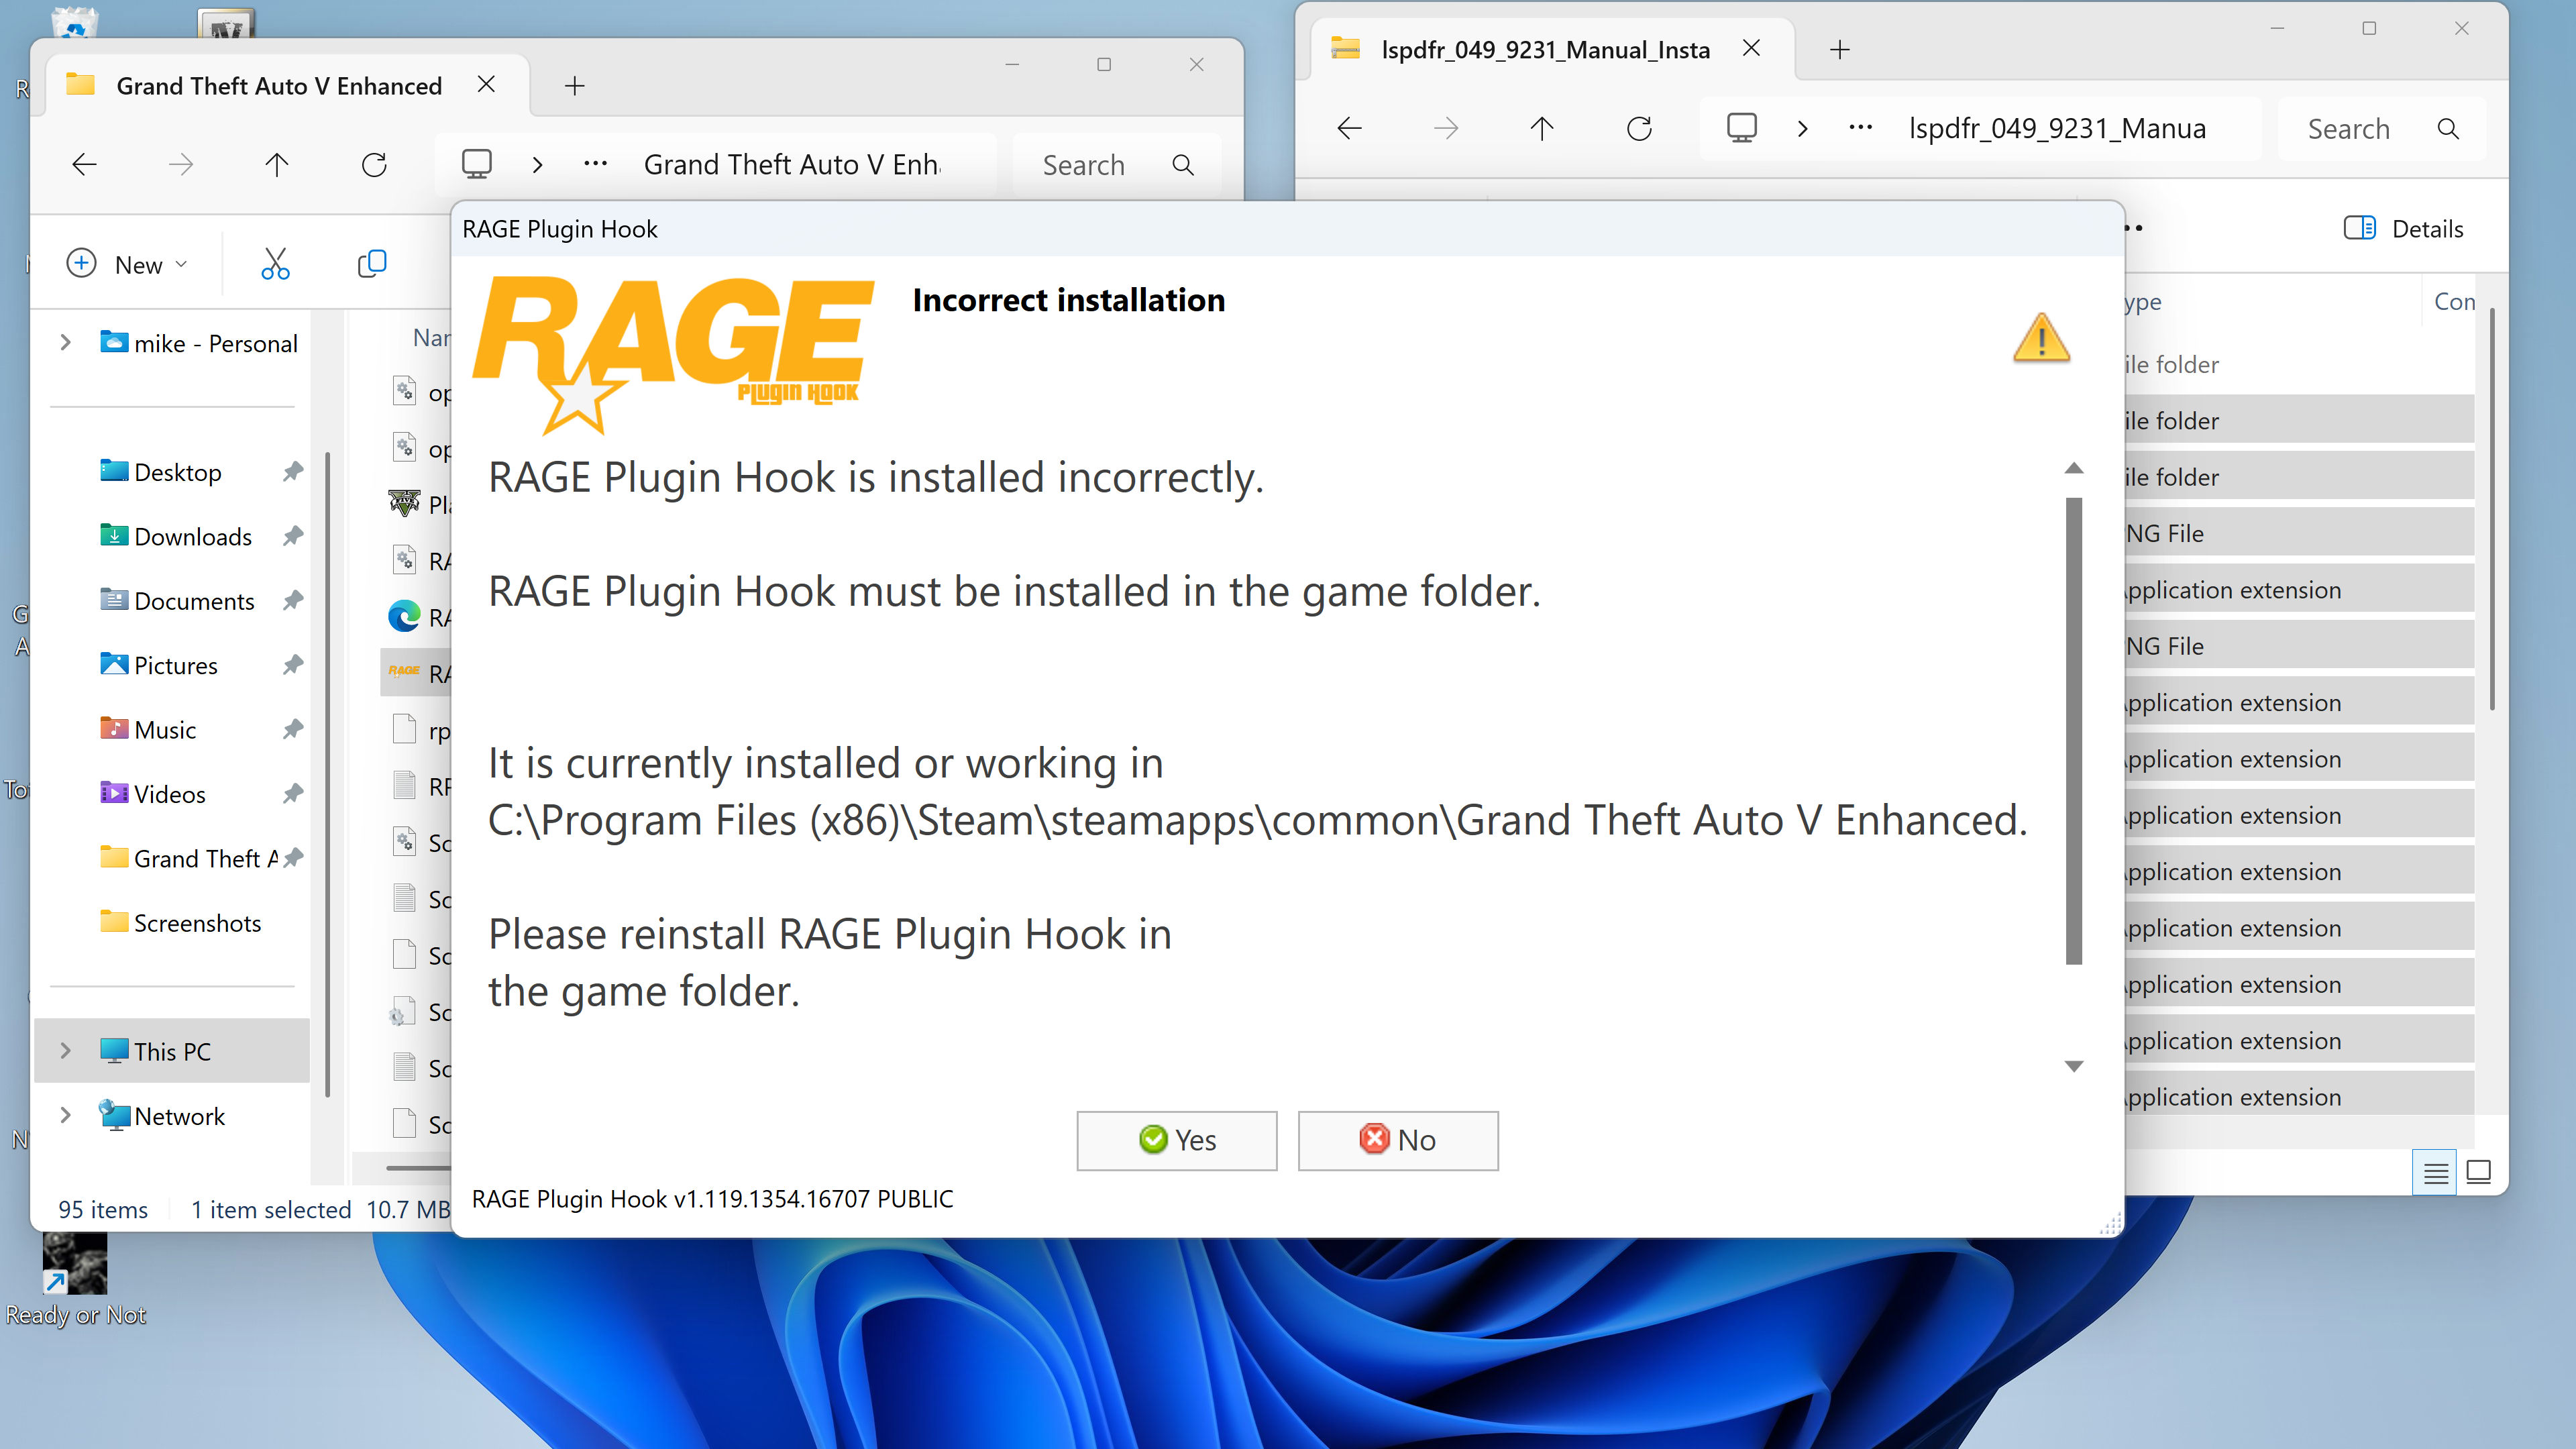Click back arrow in lspdfr window
This screenshot has height=1449, width=2576.
click(x=1349, y=129)
